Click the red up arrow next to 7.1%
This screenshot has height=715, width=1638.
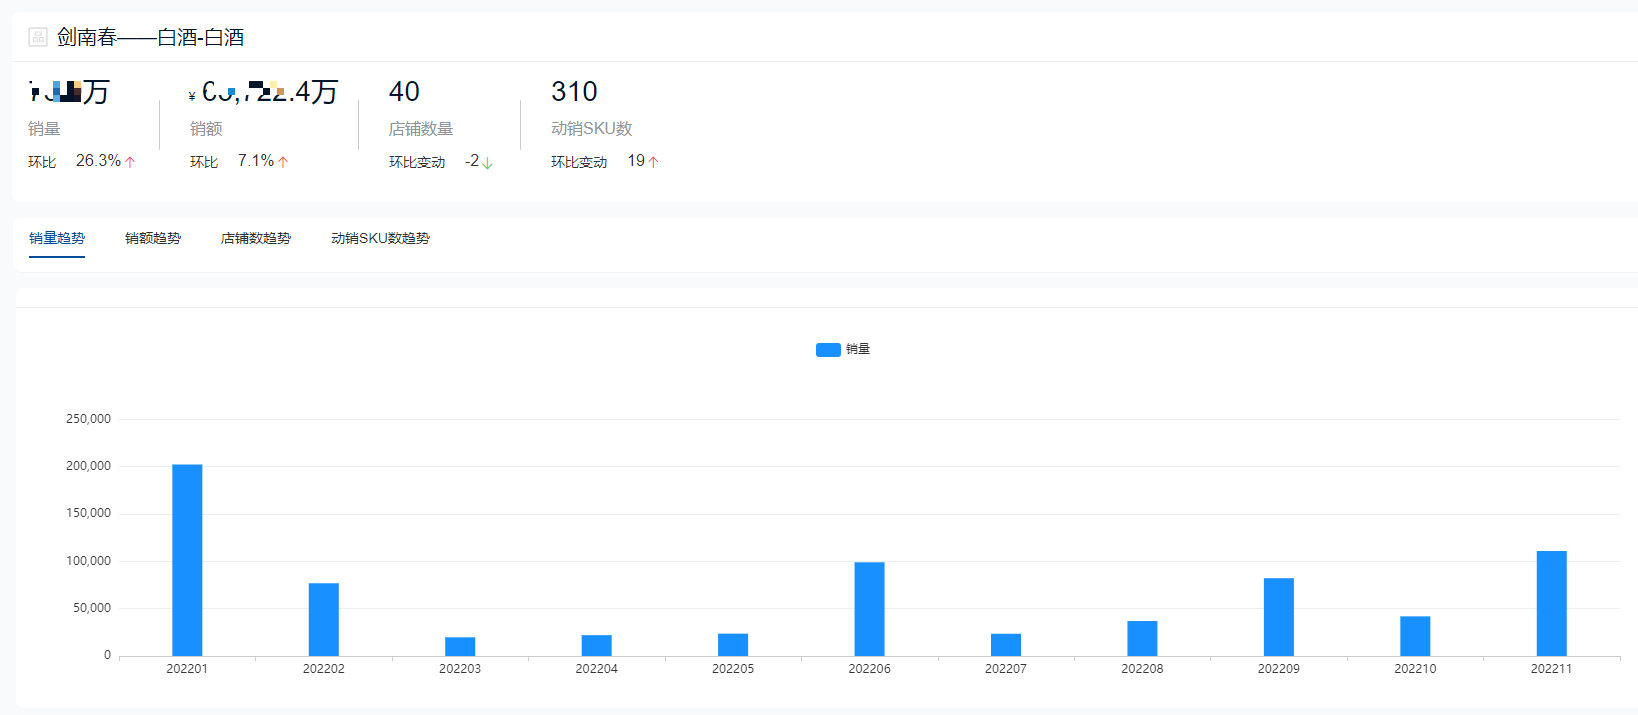pyautogui.click(x=283, y=162)
